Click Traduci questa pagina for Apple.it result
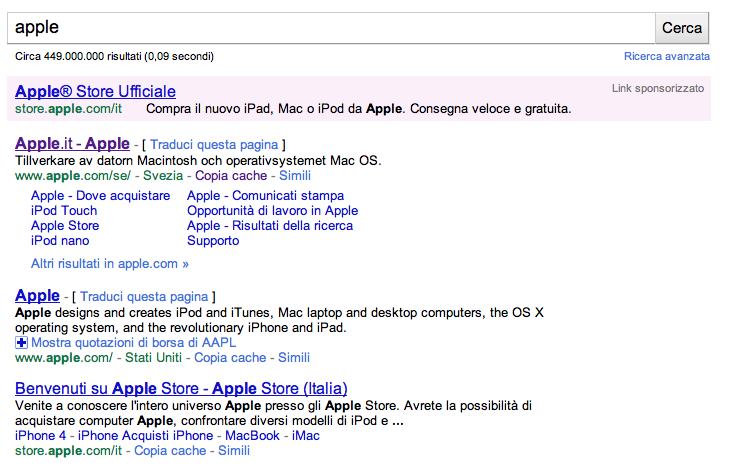This screenshot has height=468, width=730. (x=215, y=145)
